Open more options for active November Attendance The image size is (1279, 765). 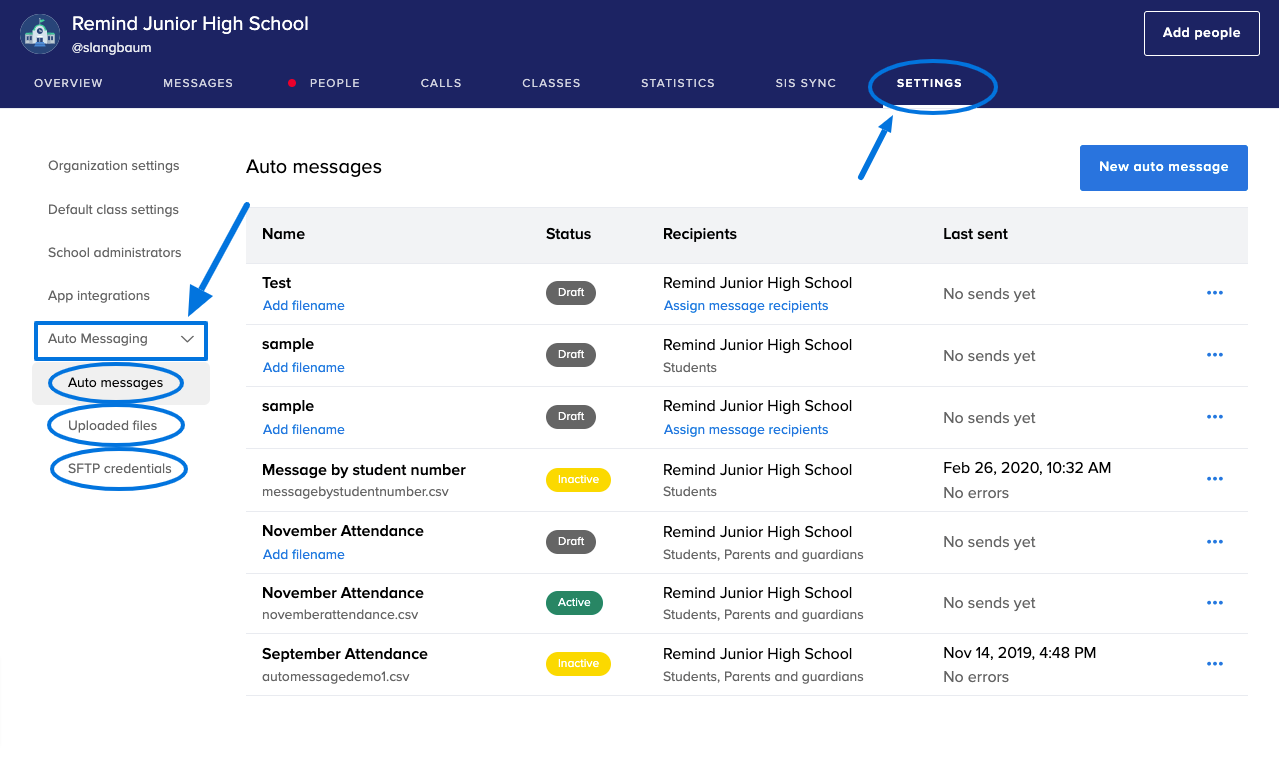pos(1215,603)
